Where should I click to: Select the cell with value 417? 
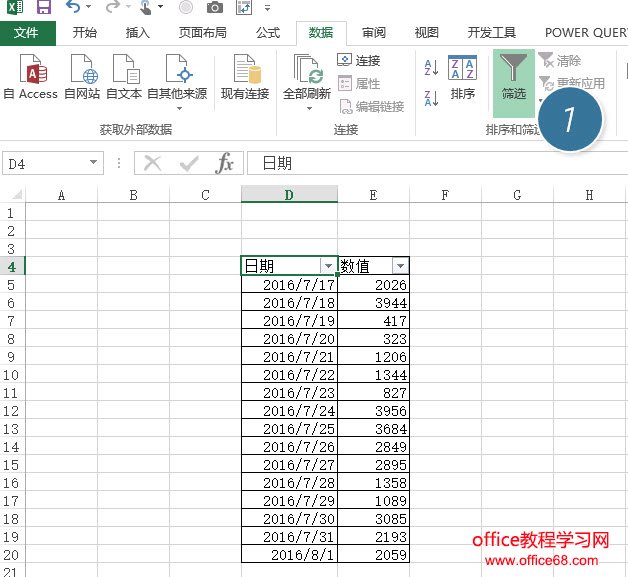click(x=373, y=320)
